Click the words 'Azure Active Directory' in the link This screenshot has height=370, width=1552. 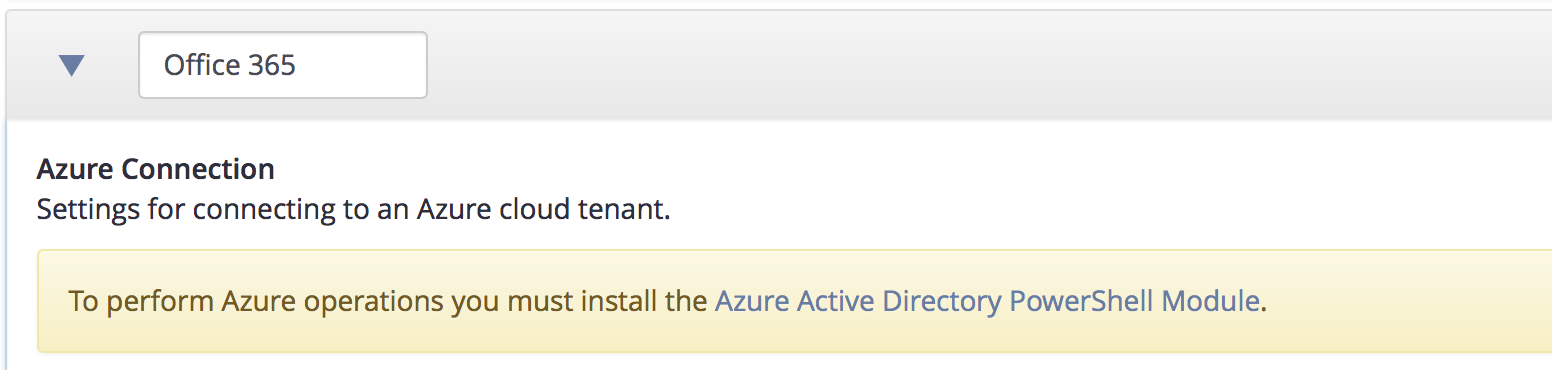point(858,301)
